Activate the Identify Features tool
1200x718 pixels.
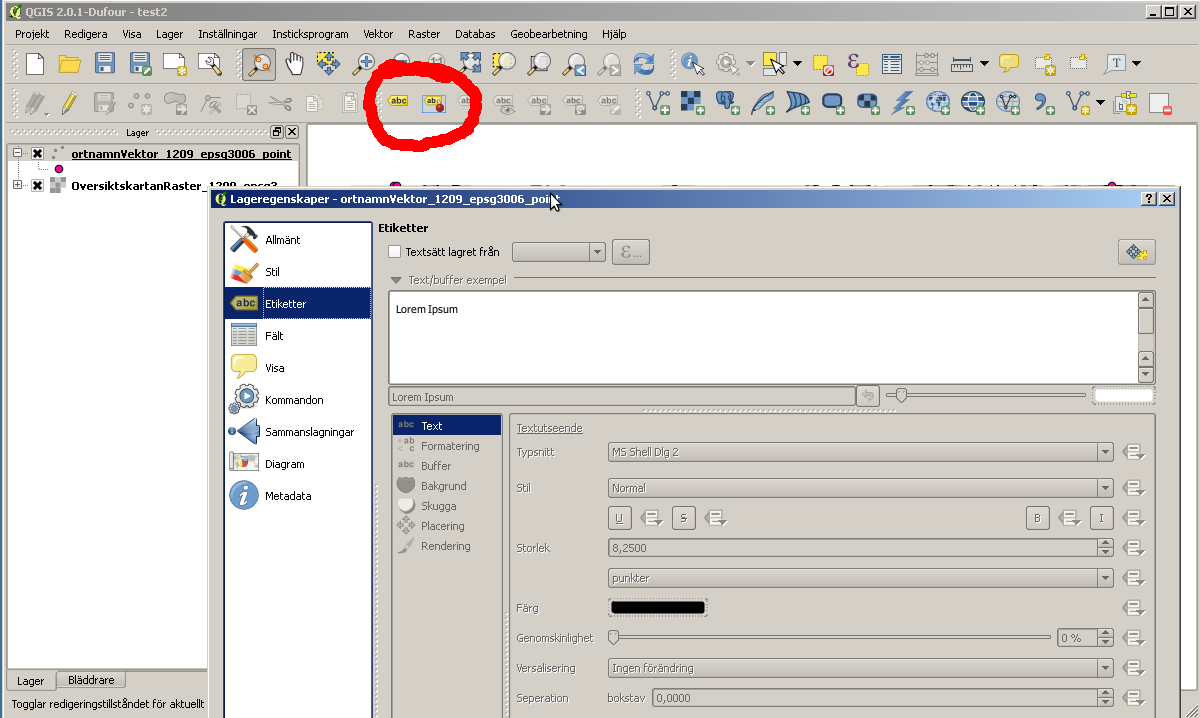[692, 64]
